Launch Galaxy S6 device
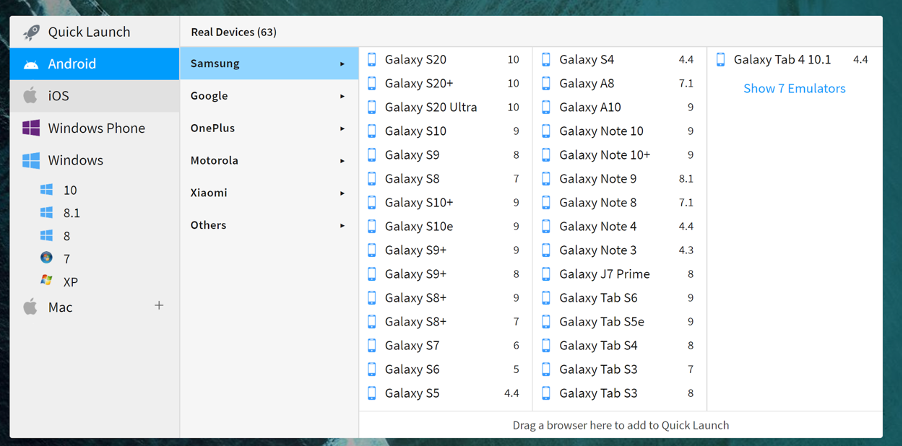Screen dimensions: 902x446 pos(444,369)
